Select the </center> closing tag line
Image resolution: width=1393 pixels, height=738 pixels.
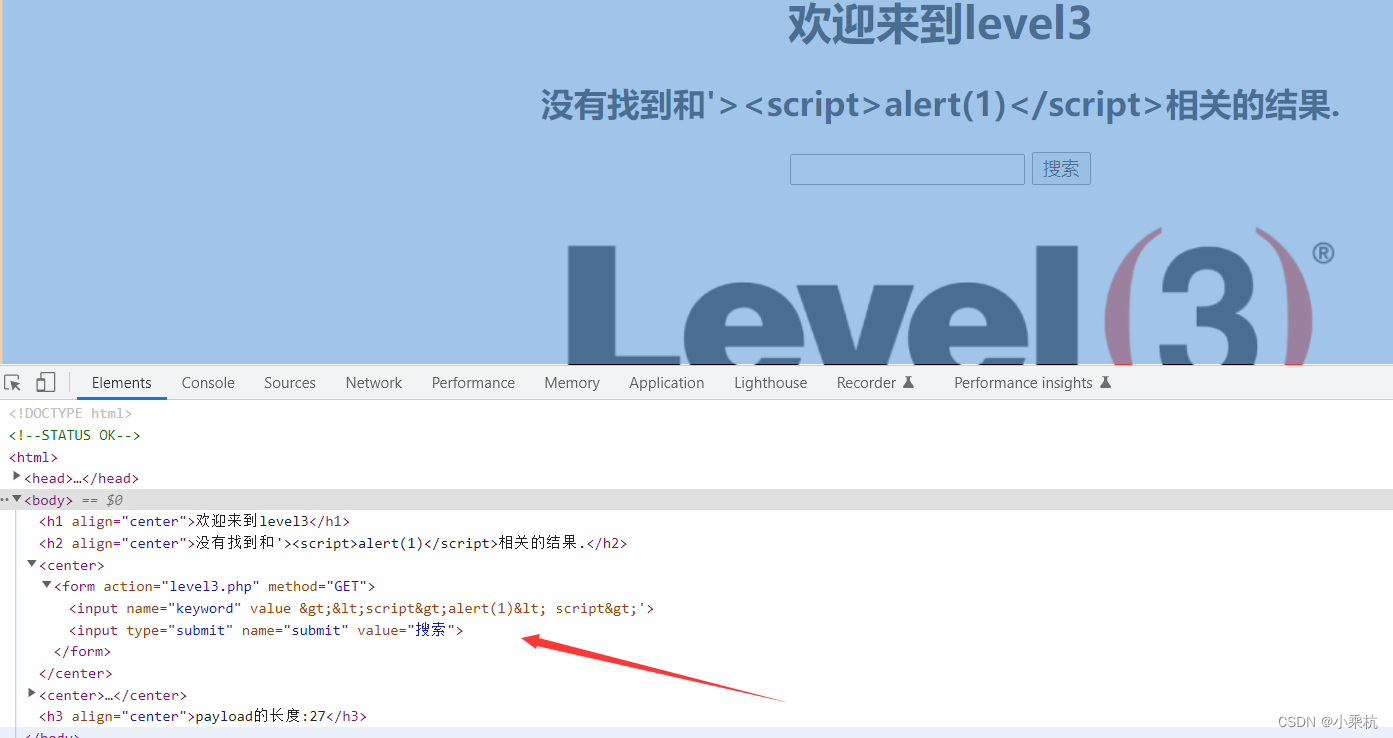76,674
